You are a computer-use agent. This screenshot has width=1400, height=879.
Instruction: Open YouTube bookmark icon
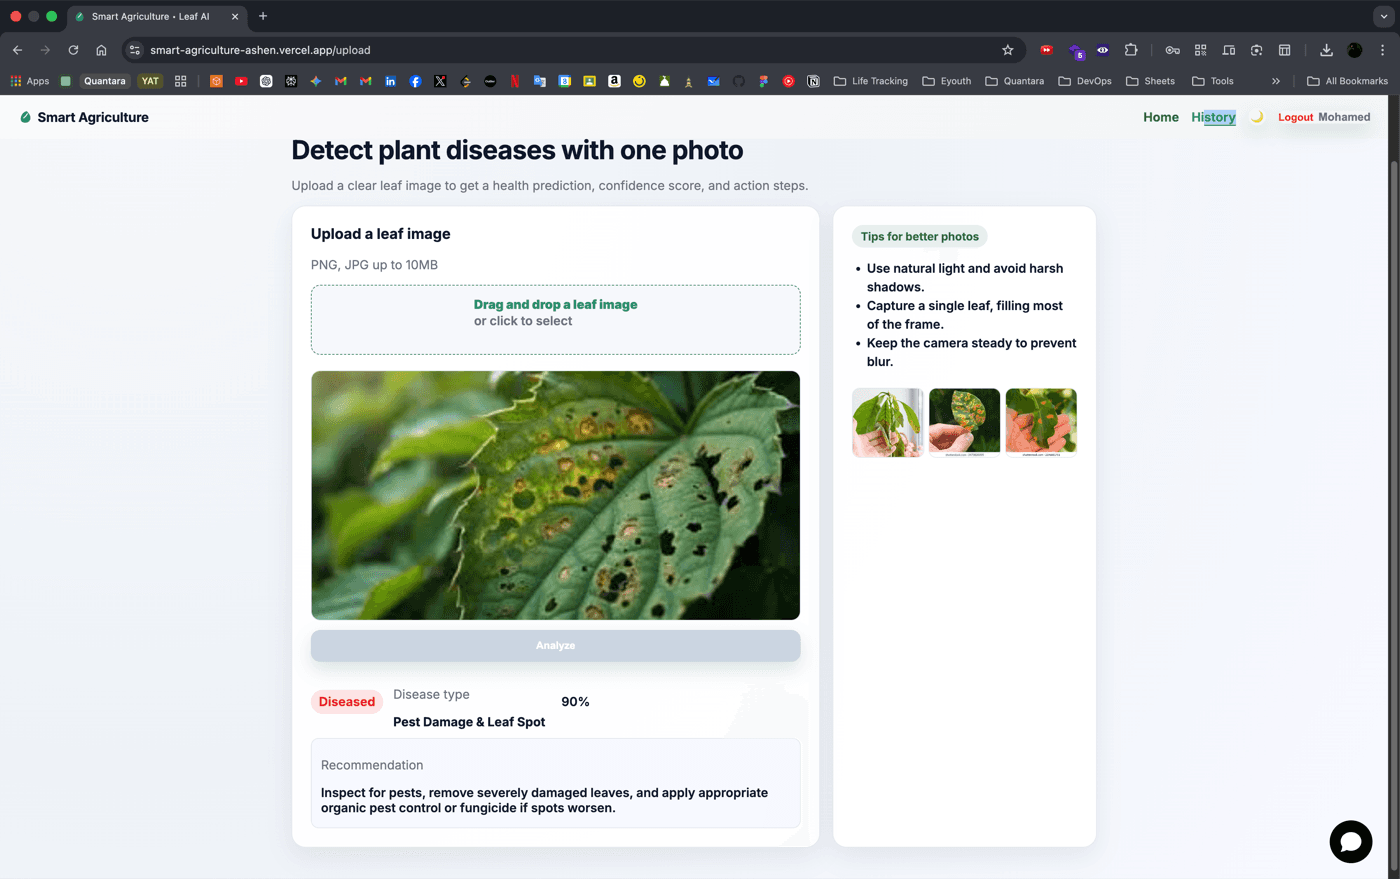(x=241, y=81)
